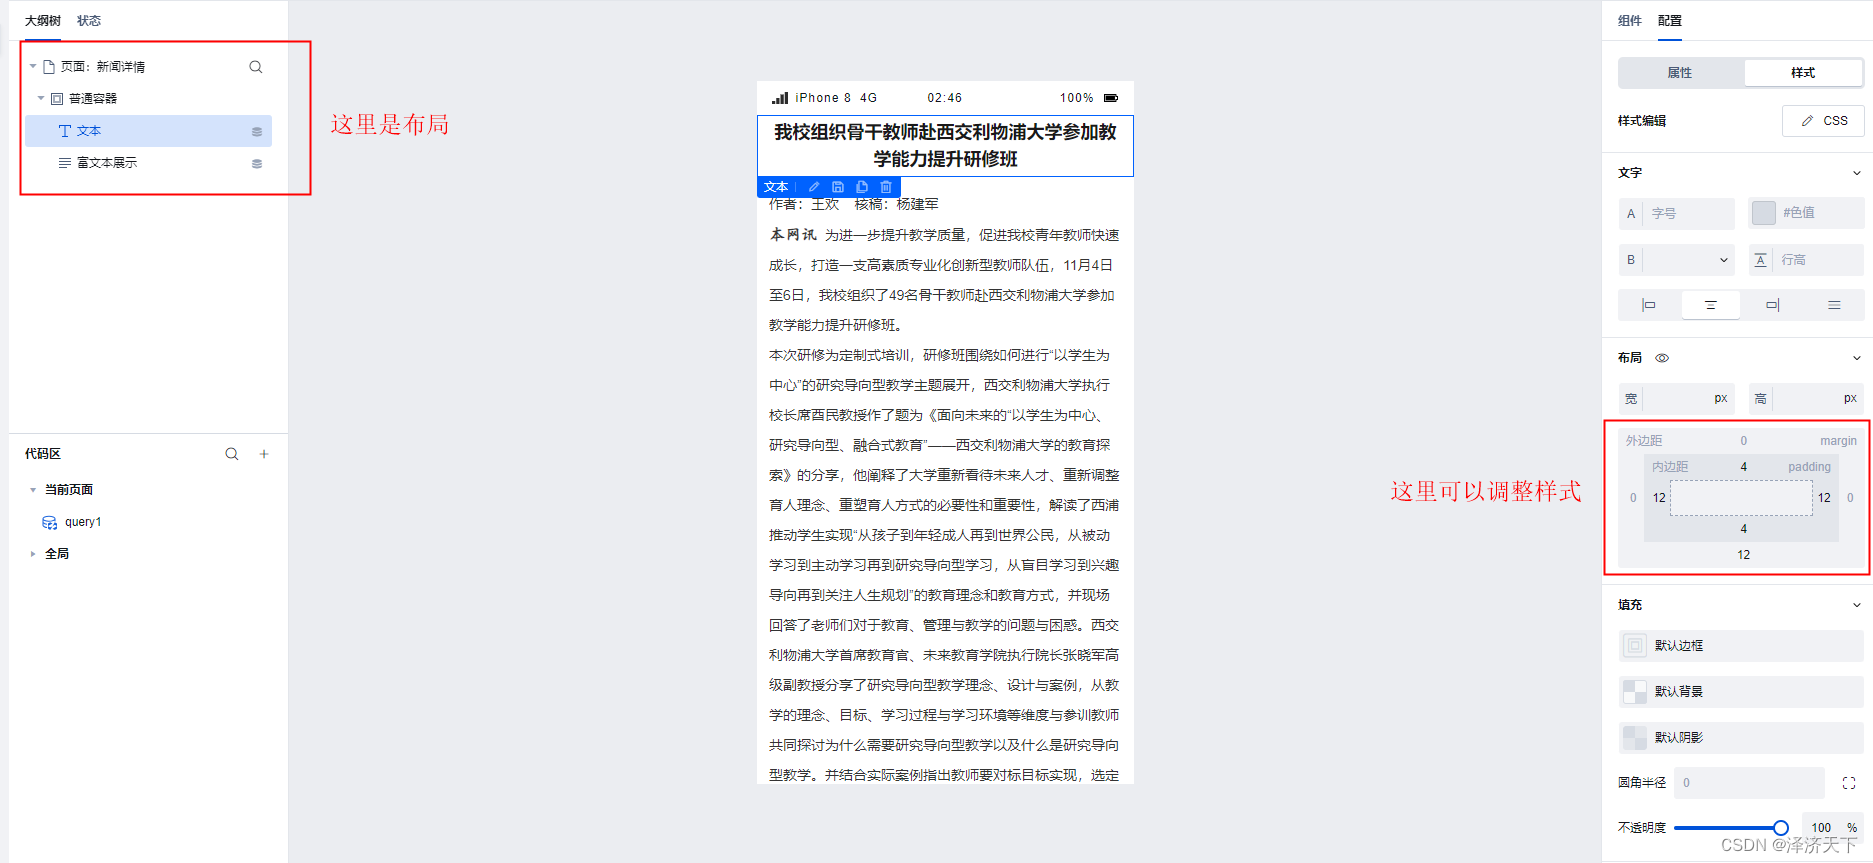Click the line height icon next to 行高

1761,260
